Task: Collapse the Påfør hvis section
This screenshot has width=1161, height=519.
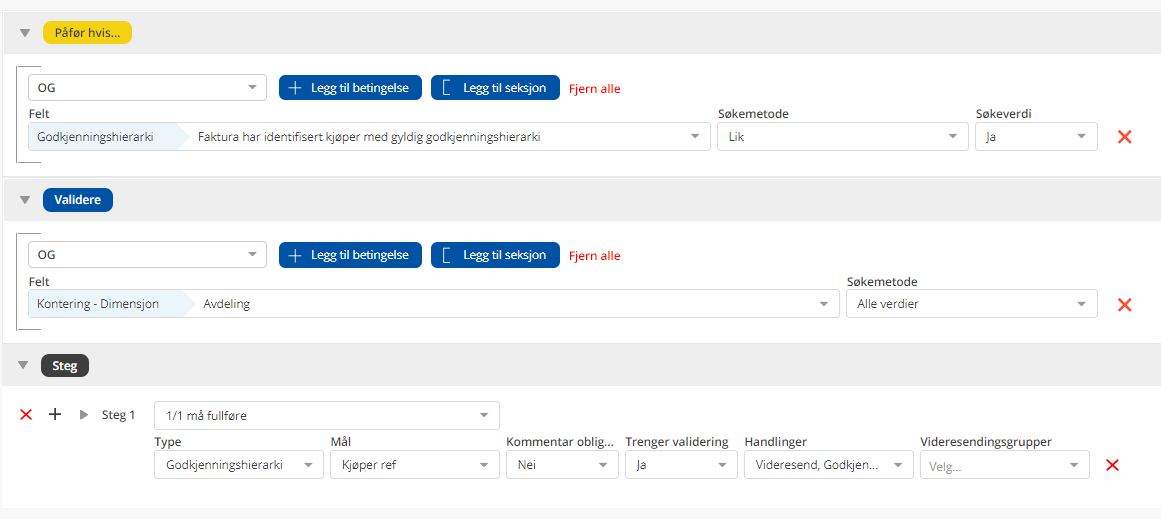Action: (25, 33)
